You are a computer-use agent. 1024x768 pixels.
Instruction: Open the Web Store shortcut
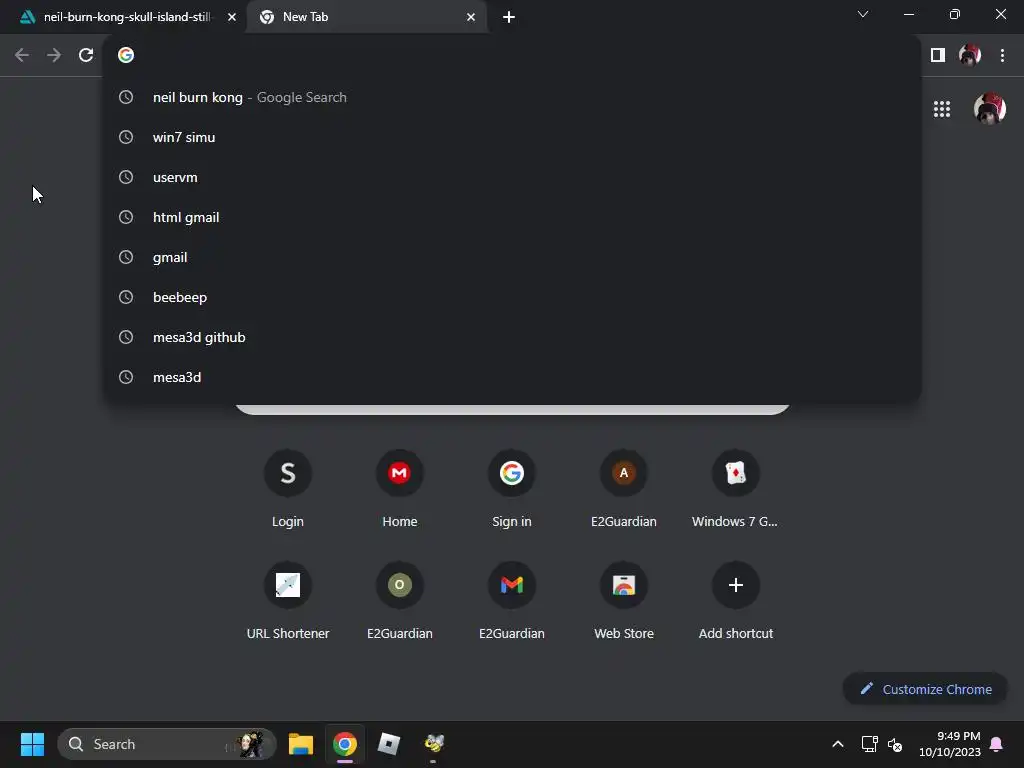click(x=624, y=601)
